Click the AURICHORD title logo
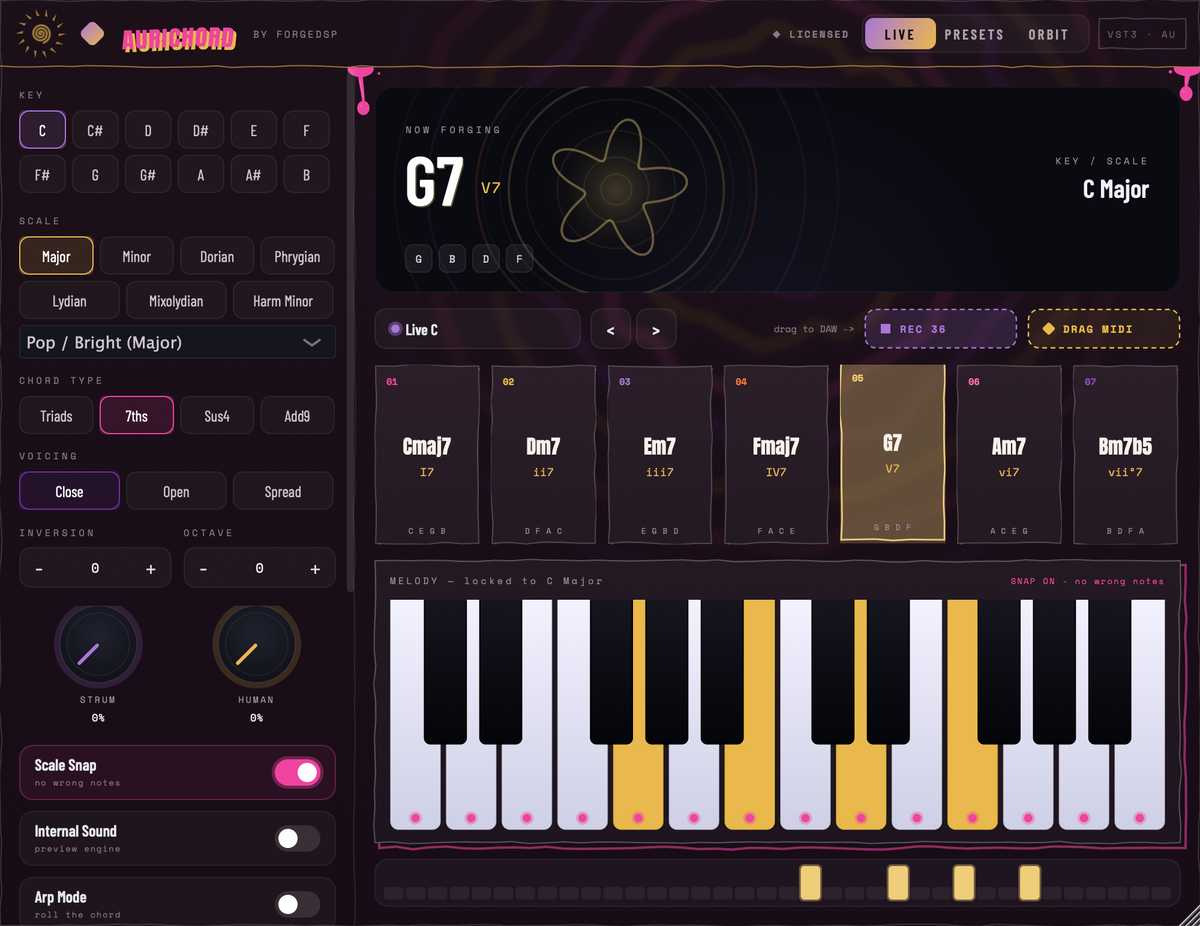Viewport: 1200px width, 926px height. point(179,39)
